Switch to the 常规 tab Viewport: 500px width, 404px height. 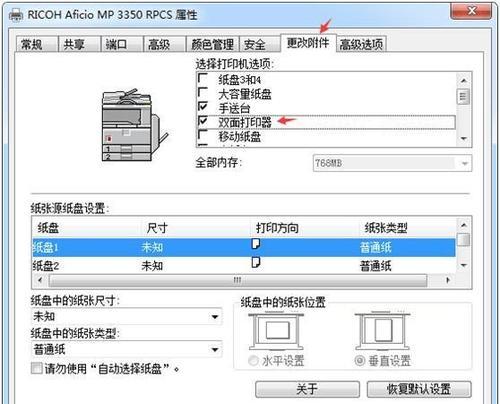(x=36, y=44)
